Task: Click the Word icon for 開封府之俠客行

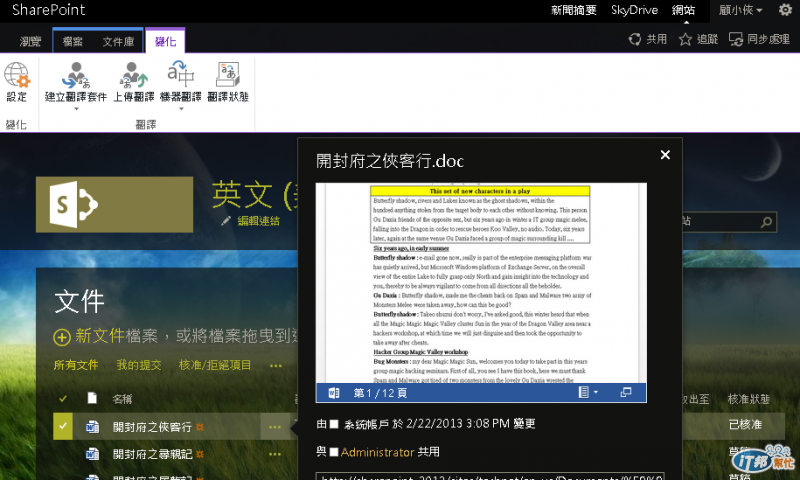Action: (x=92, y=426)
